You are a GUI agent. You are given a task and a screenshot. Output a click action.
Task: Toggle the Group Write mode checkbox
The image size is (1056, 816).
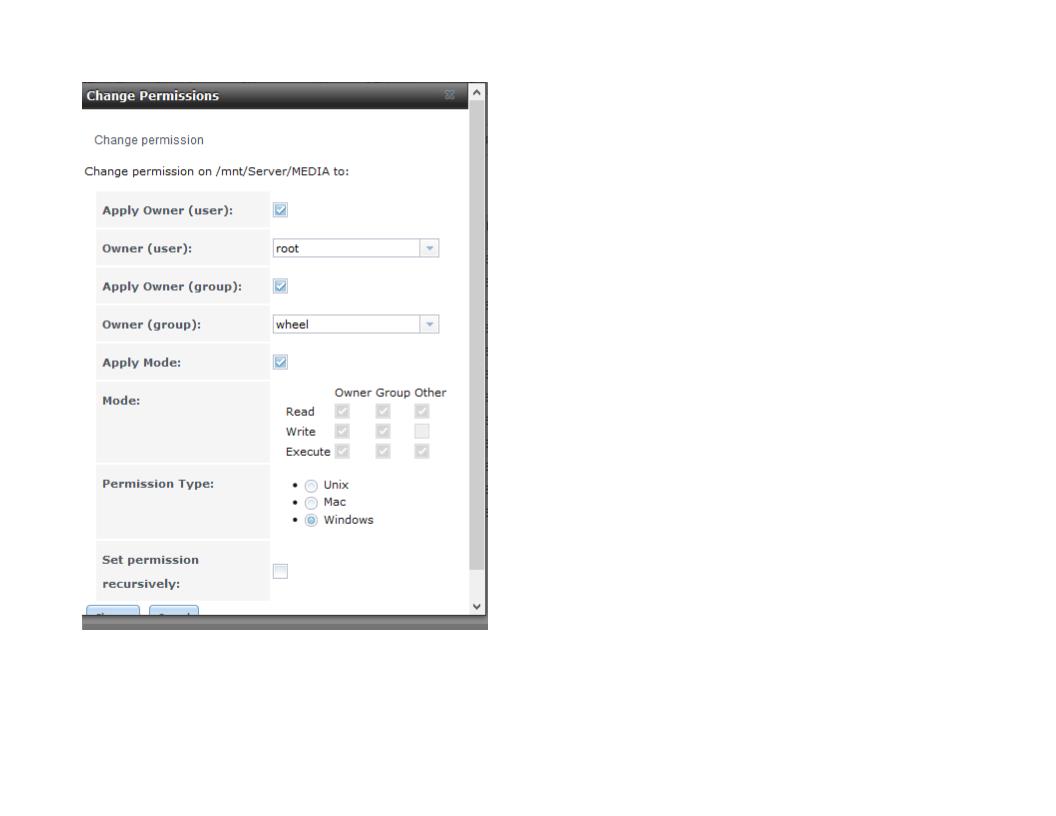383,431
